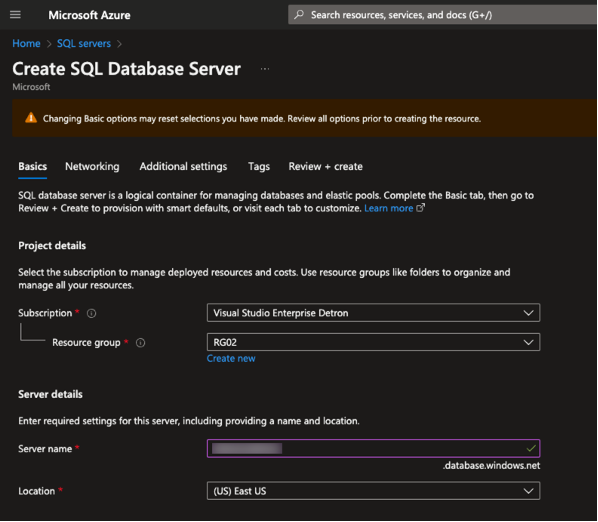Expand the Subscription dropdown
Screen dimensions: 598x522
(x=373, y=313)
